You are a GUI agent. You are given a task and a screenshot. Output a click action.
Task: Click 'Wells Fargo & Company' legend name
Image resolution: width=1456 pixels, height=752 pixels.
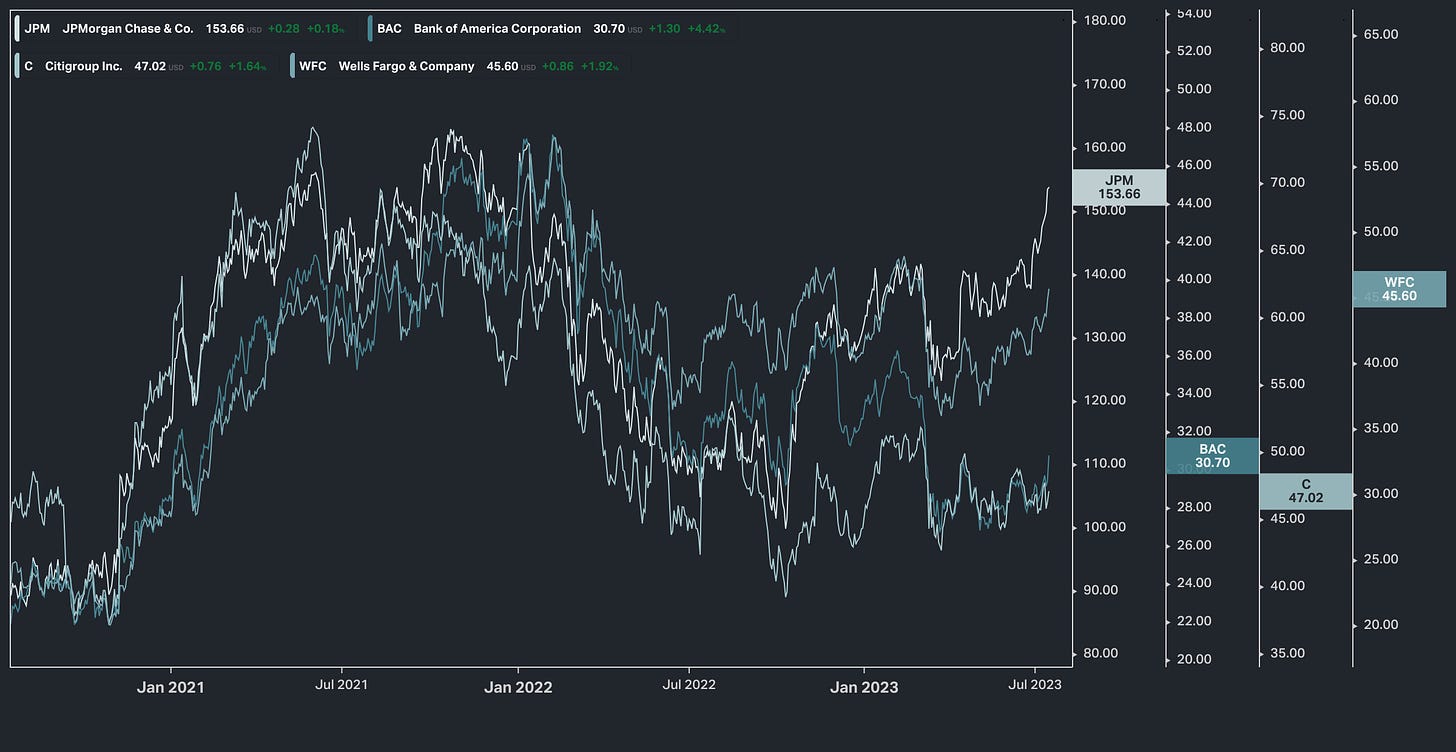click(406, 66)
